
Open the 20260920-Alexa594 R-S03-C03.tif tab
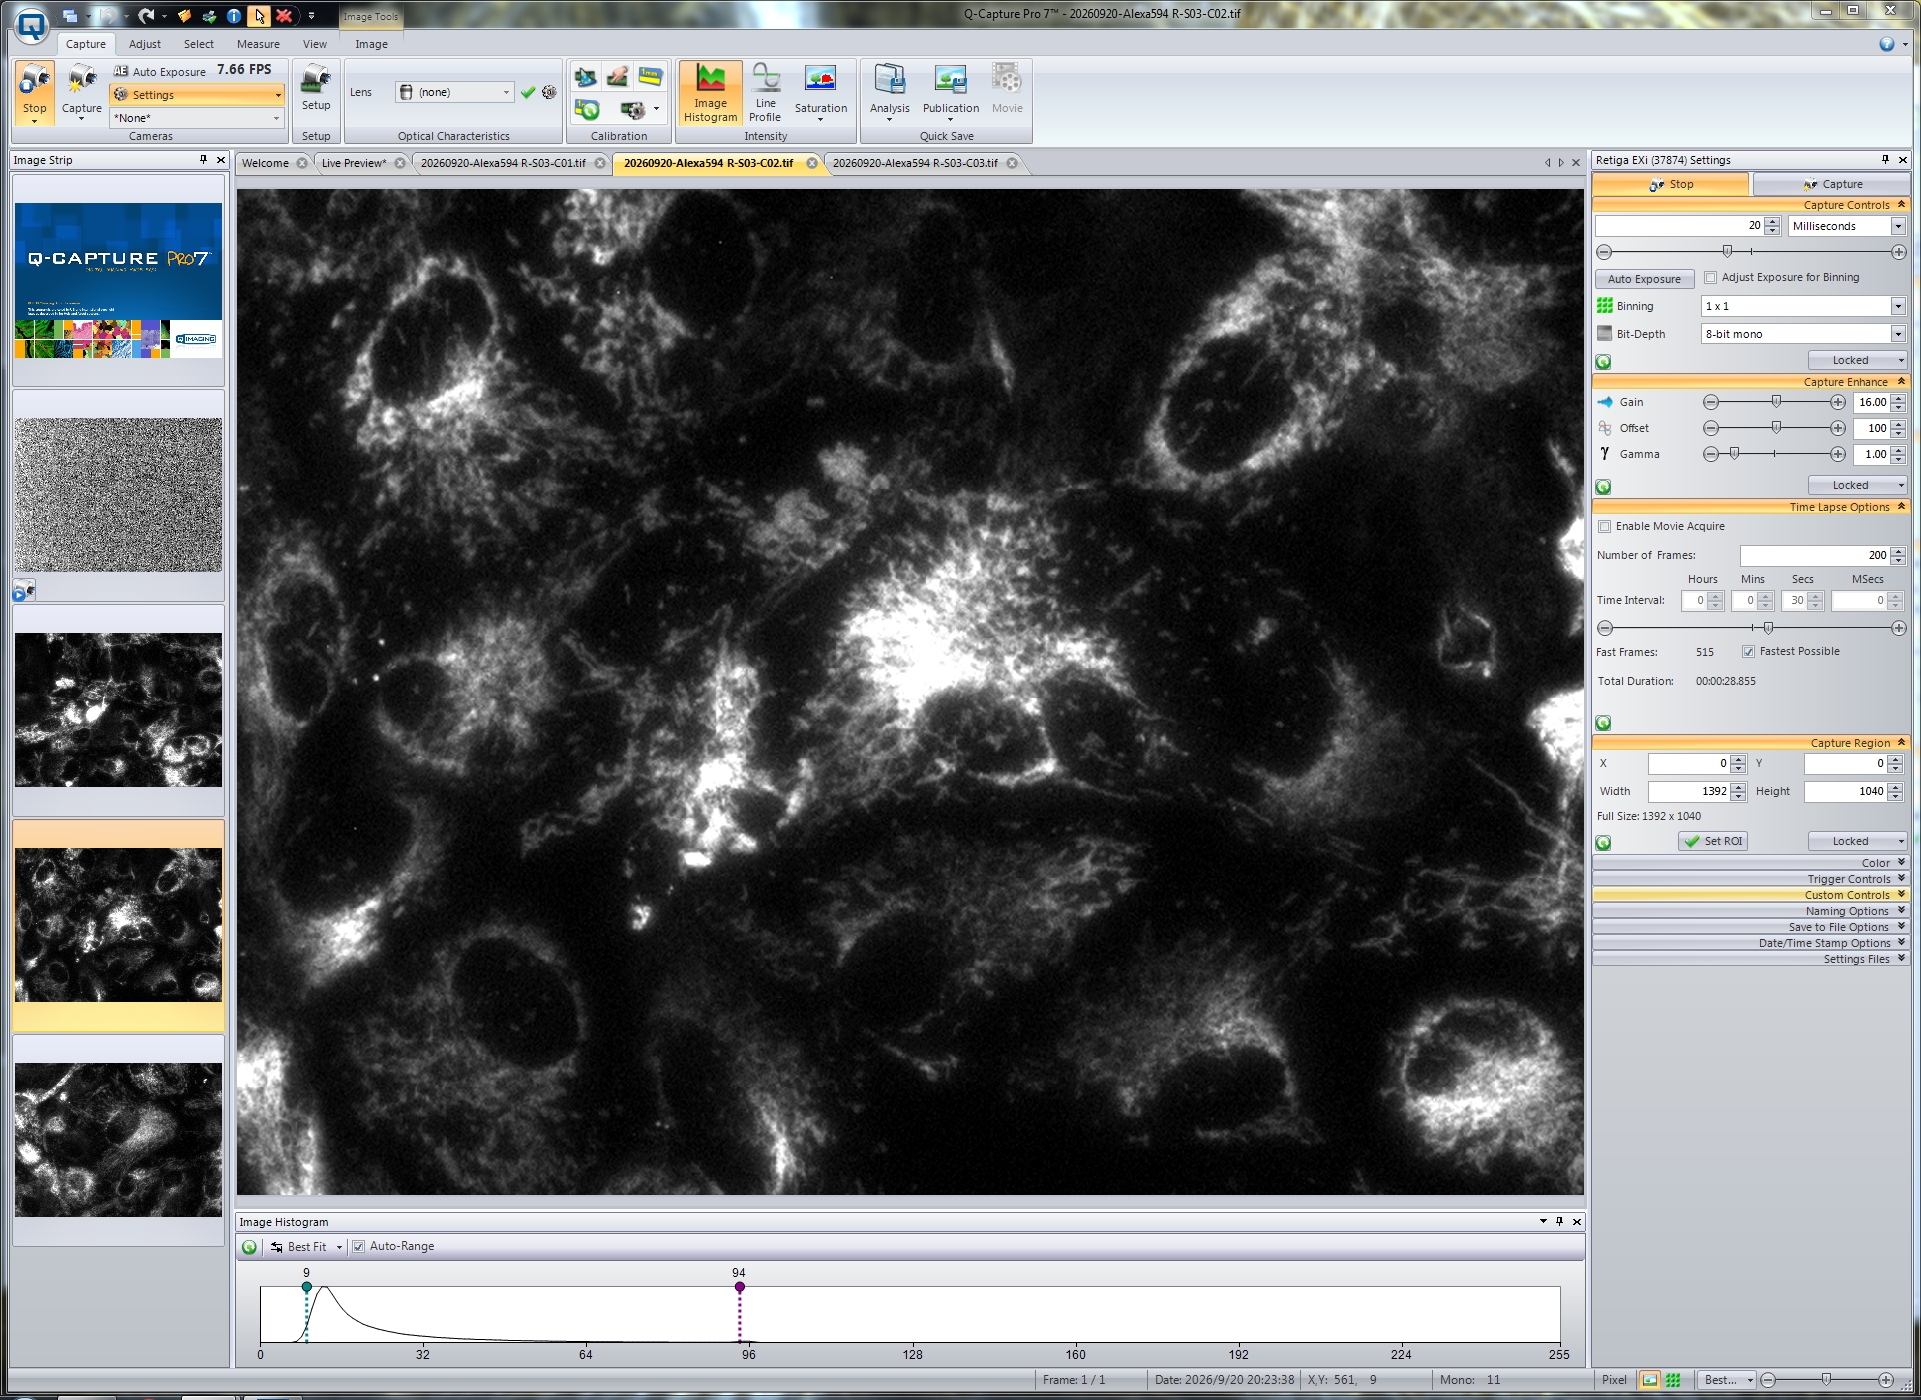(x=915, y=163)
